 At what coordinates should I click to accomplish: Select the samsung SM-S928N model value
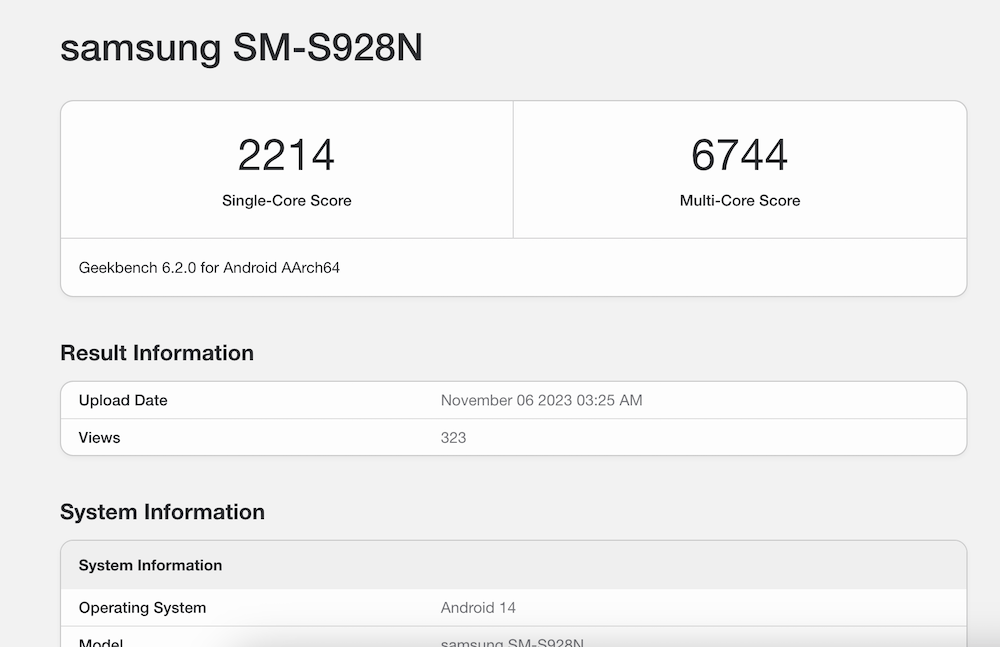pos(512,642)
